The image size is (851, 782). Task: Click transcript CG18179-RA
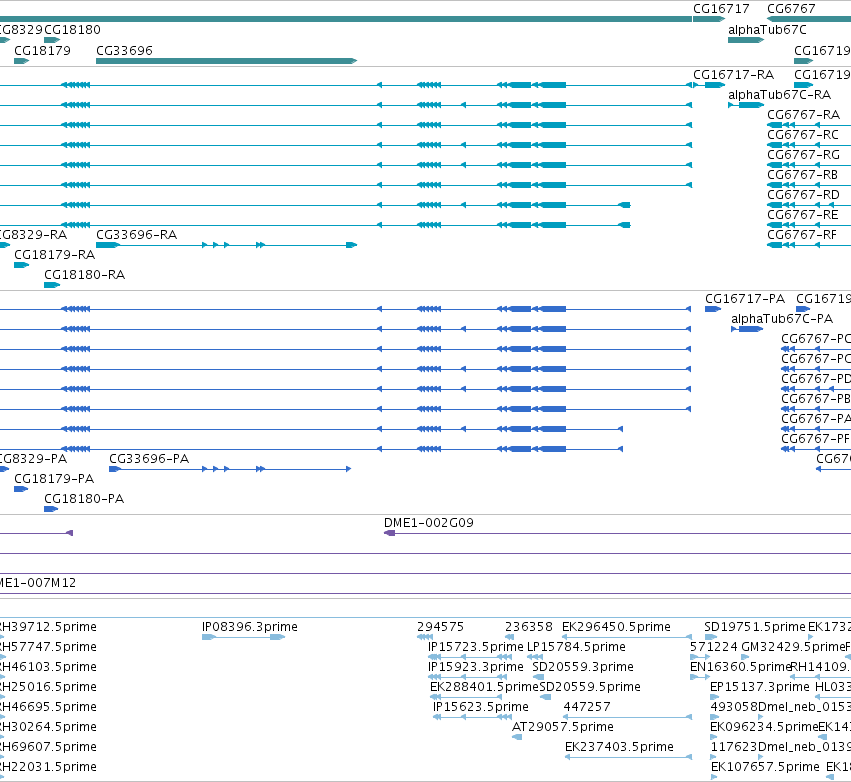pyautogui.click(x=54, y=255)
